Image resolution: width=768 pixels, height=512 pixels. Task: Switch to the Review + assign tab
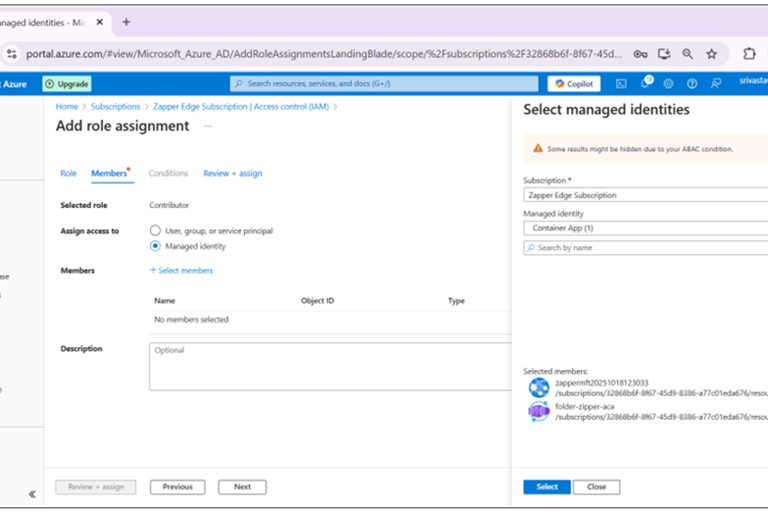pyautogui.click(x=233, y=173)
